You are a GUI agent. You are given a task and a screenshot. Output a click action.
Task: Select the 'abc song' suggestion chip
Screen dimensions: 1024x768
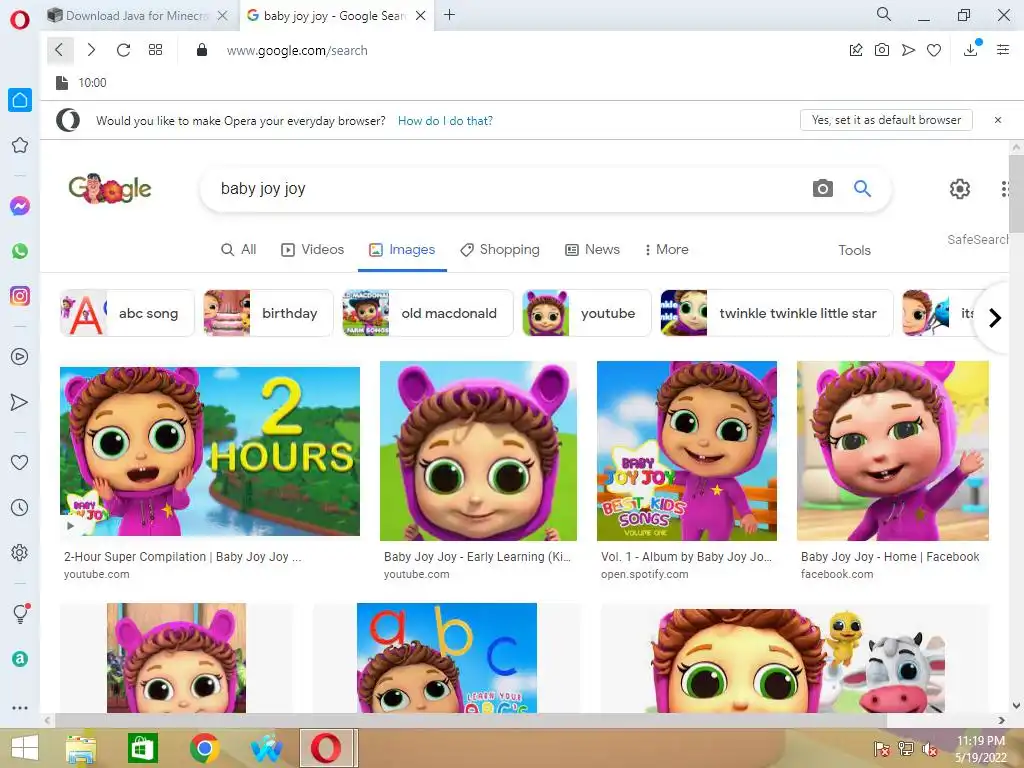click(127, 313)
